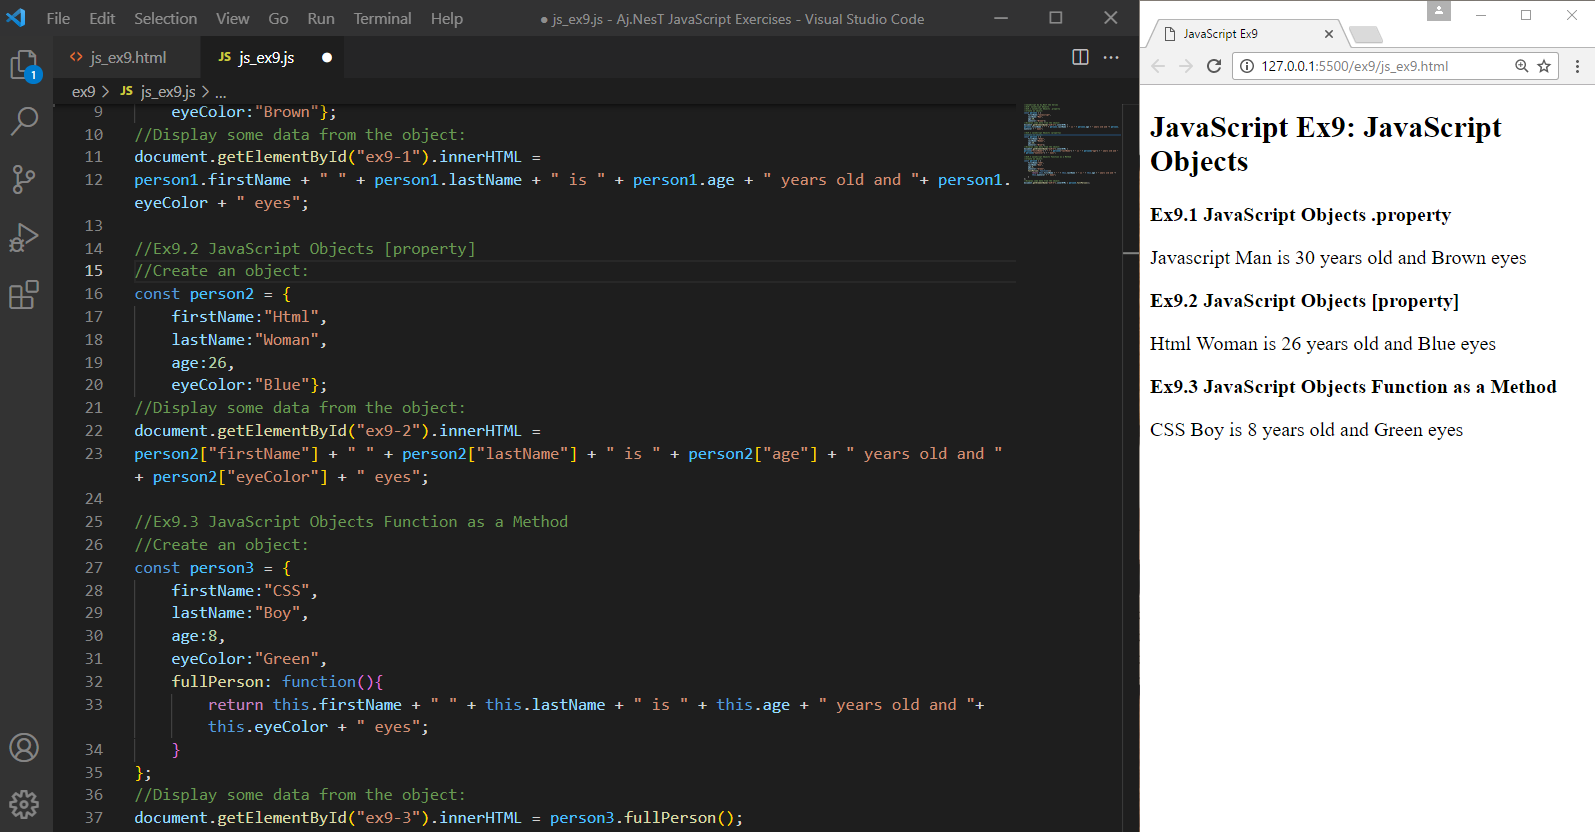Open the Extensions view
The width and height of the screenshot is (1595, 832).
(24, 295)
